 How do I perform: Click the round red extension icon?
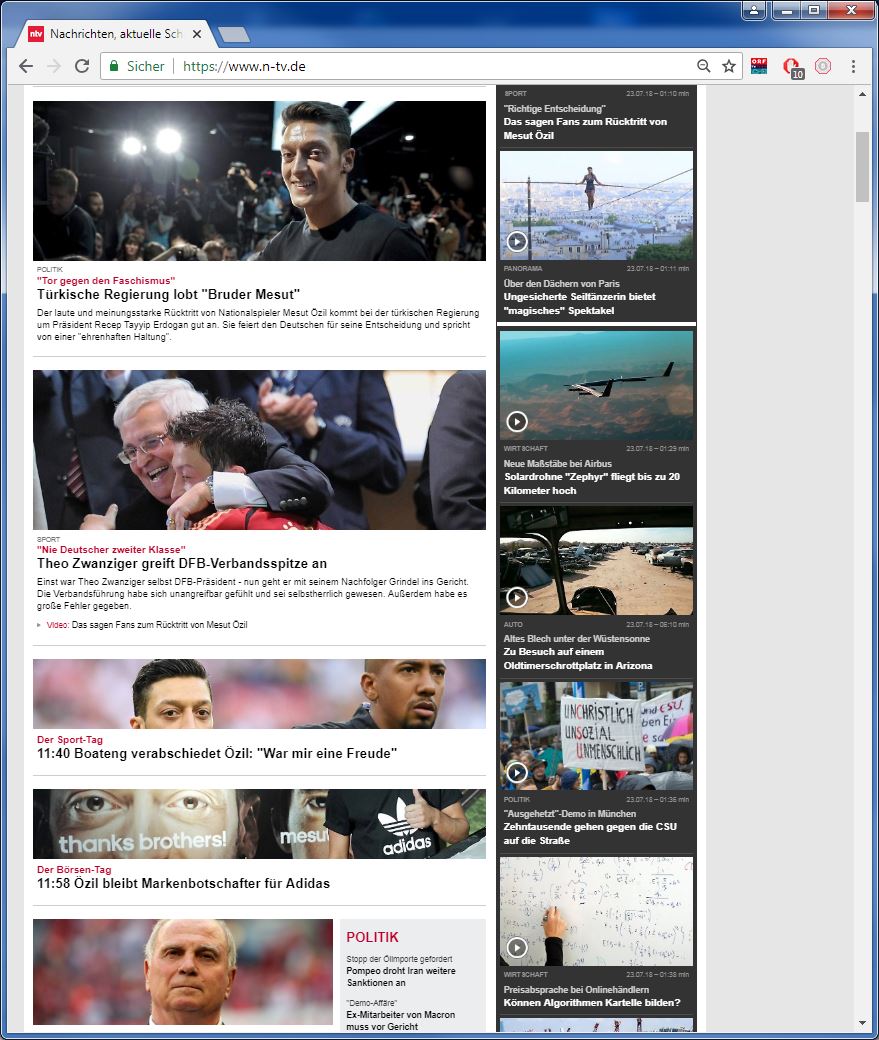823,66
